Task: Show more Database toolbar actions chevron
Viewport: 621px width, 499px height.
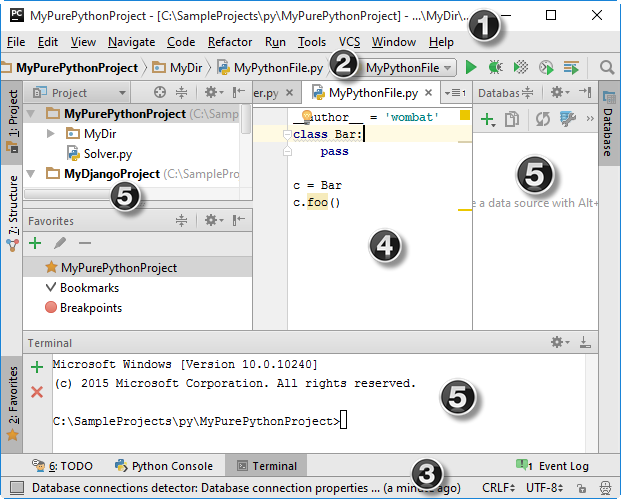Action: [590, 119]
